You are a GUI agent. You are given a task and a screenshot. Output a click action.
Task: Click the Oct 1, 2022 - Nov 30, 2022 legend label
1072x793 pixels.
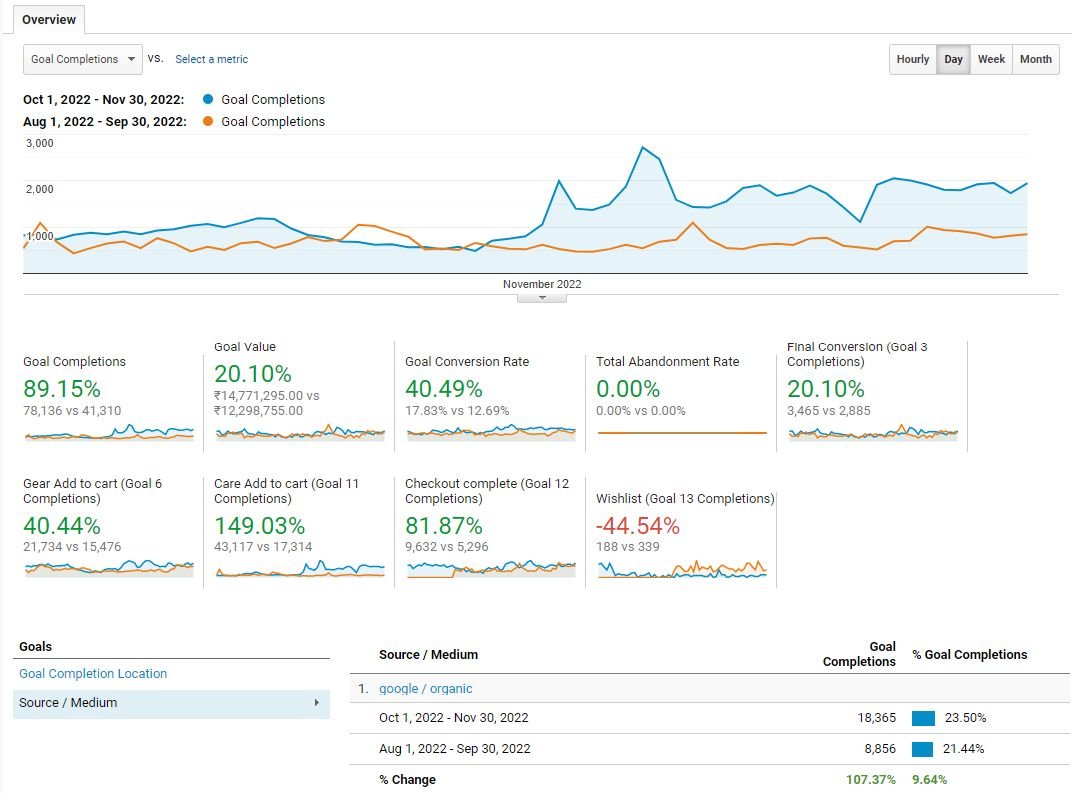click(x=104, y=99)
